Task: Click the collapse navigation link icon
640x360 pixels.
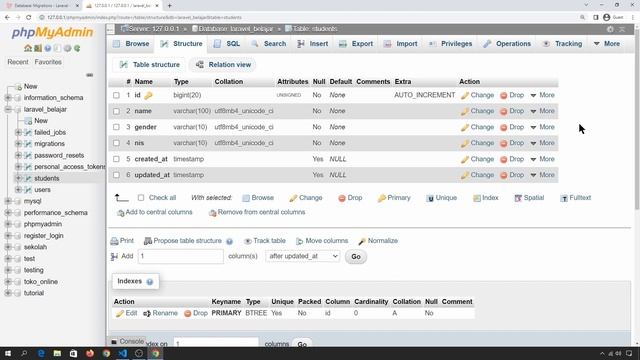Action: pos(89,75)
